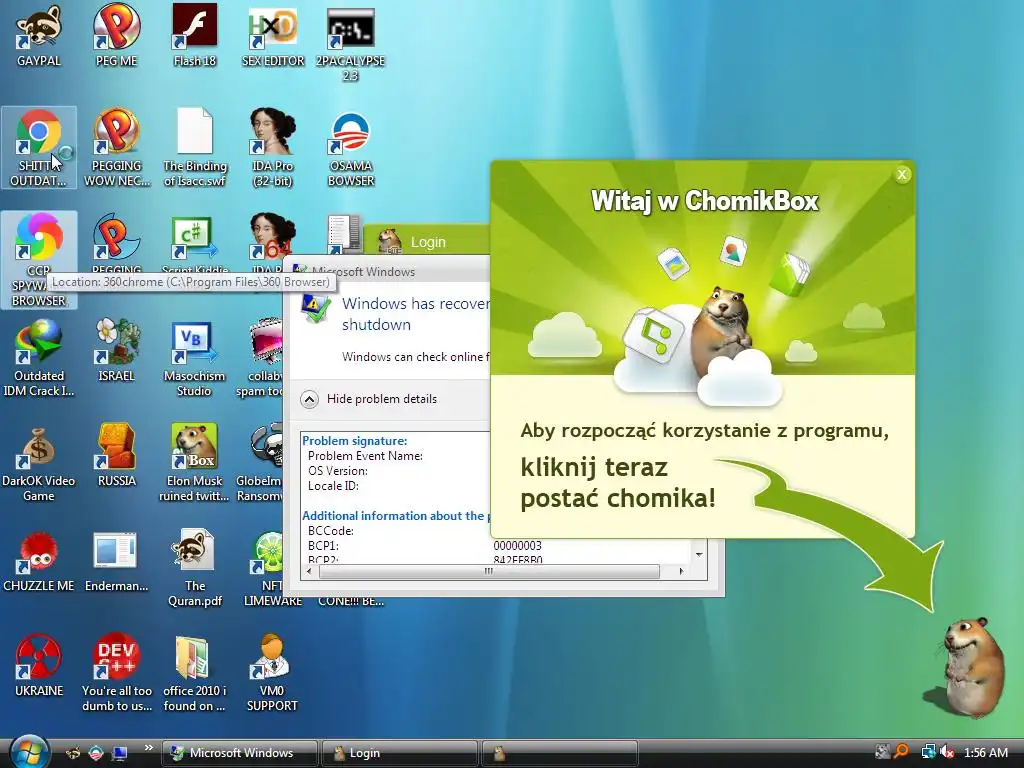Select the DarkOK Video Game money bag icon
Image resolution: width=1024 pixels, height=768 pixels.
[39, 462]
